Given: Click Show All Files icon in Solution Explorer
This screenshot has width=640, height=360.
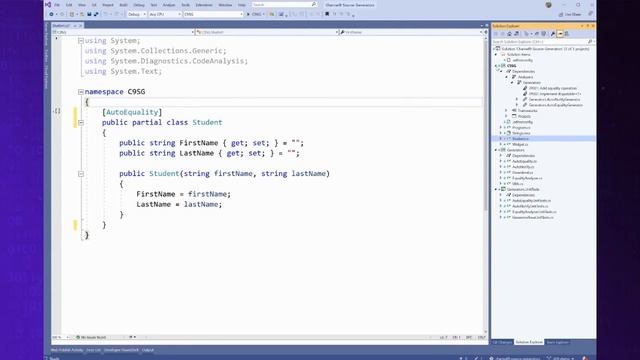Looking at the screenshot, I should coord(543,34).
